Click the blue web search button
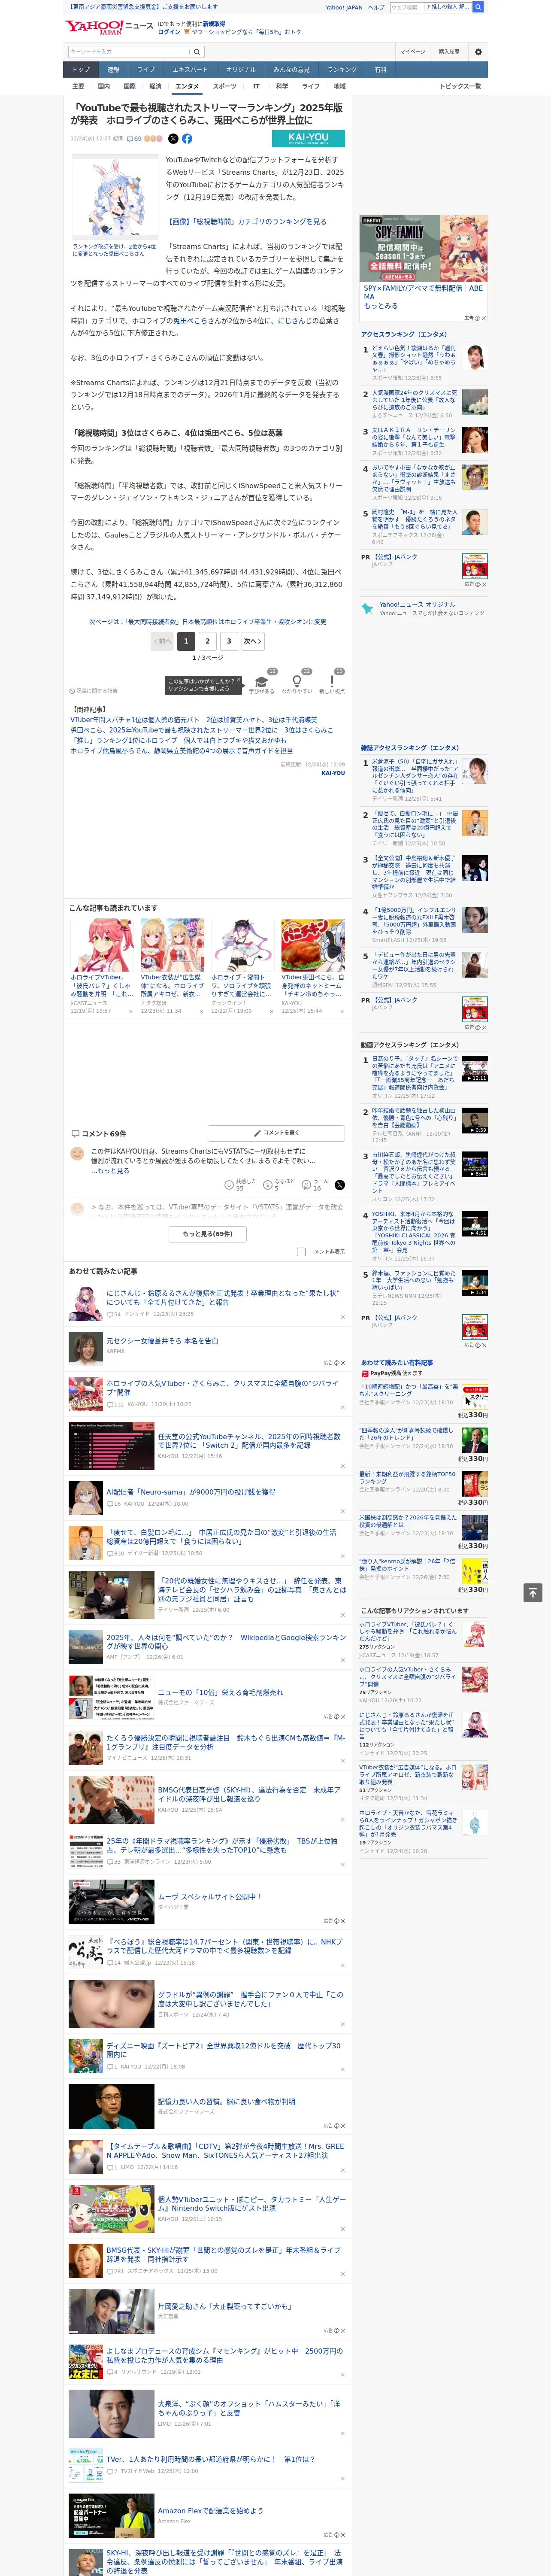This screenshot has height=2576, width=551. (478, 7)
